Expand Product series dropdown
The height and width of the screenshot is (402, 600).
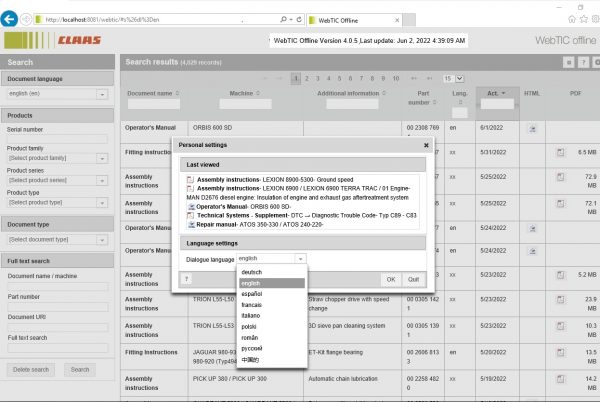click(102, 181)
